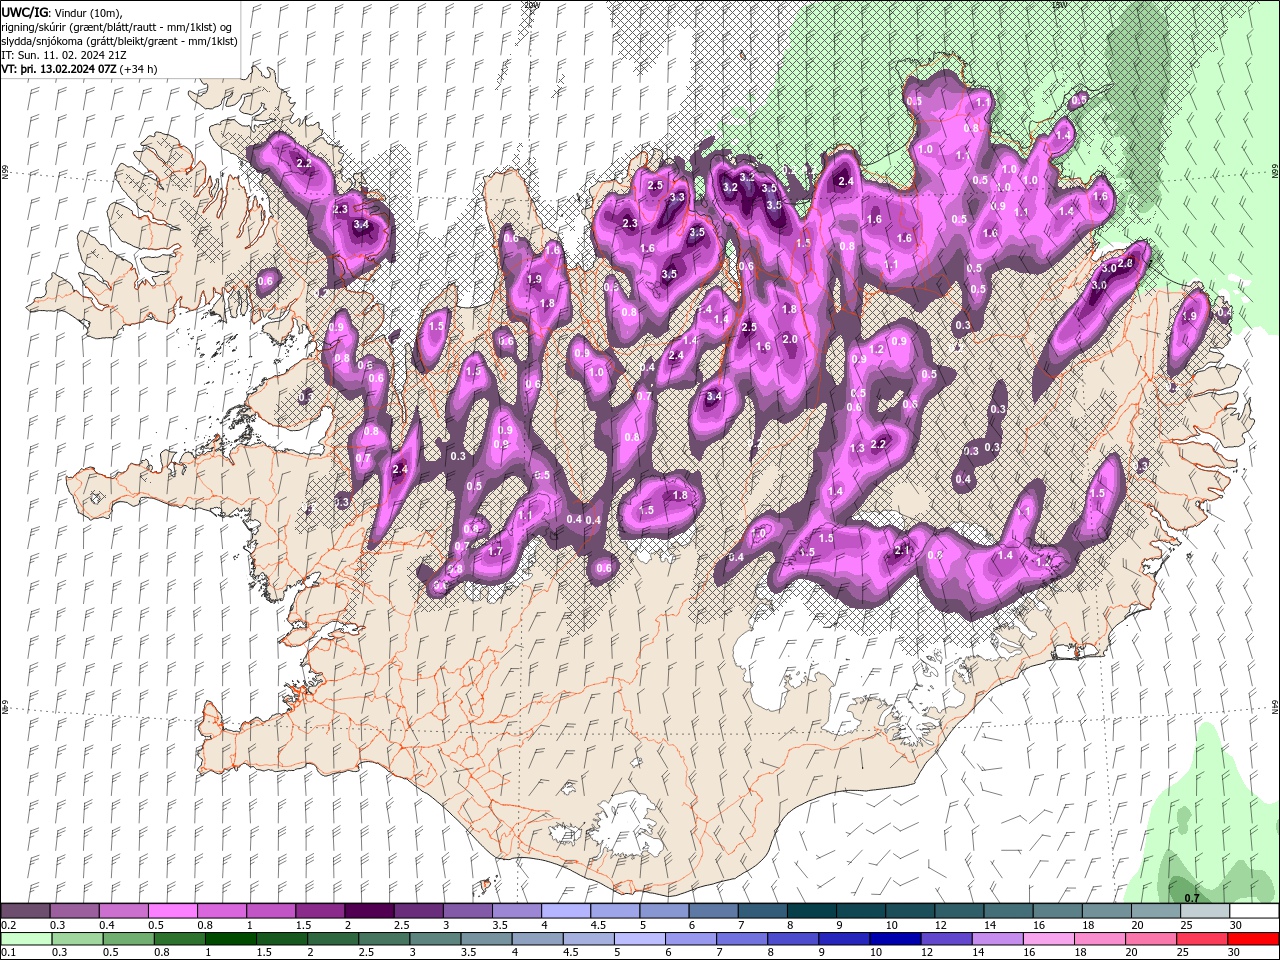Click the "2.1" snowfall value on the map
1280x960 pixels.
tap(903, 551)
